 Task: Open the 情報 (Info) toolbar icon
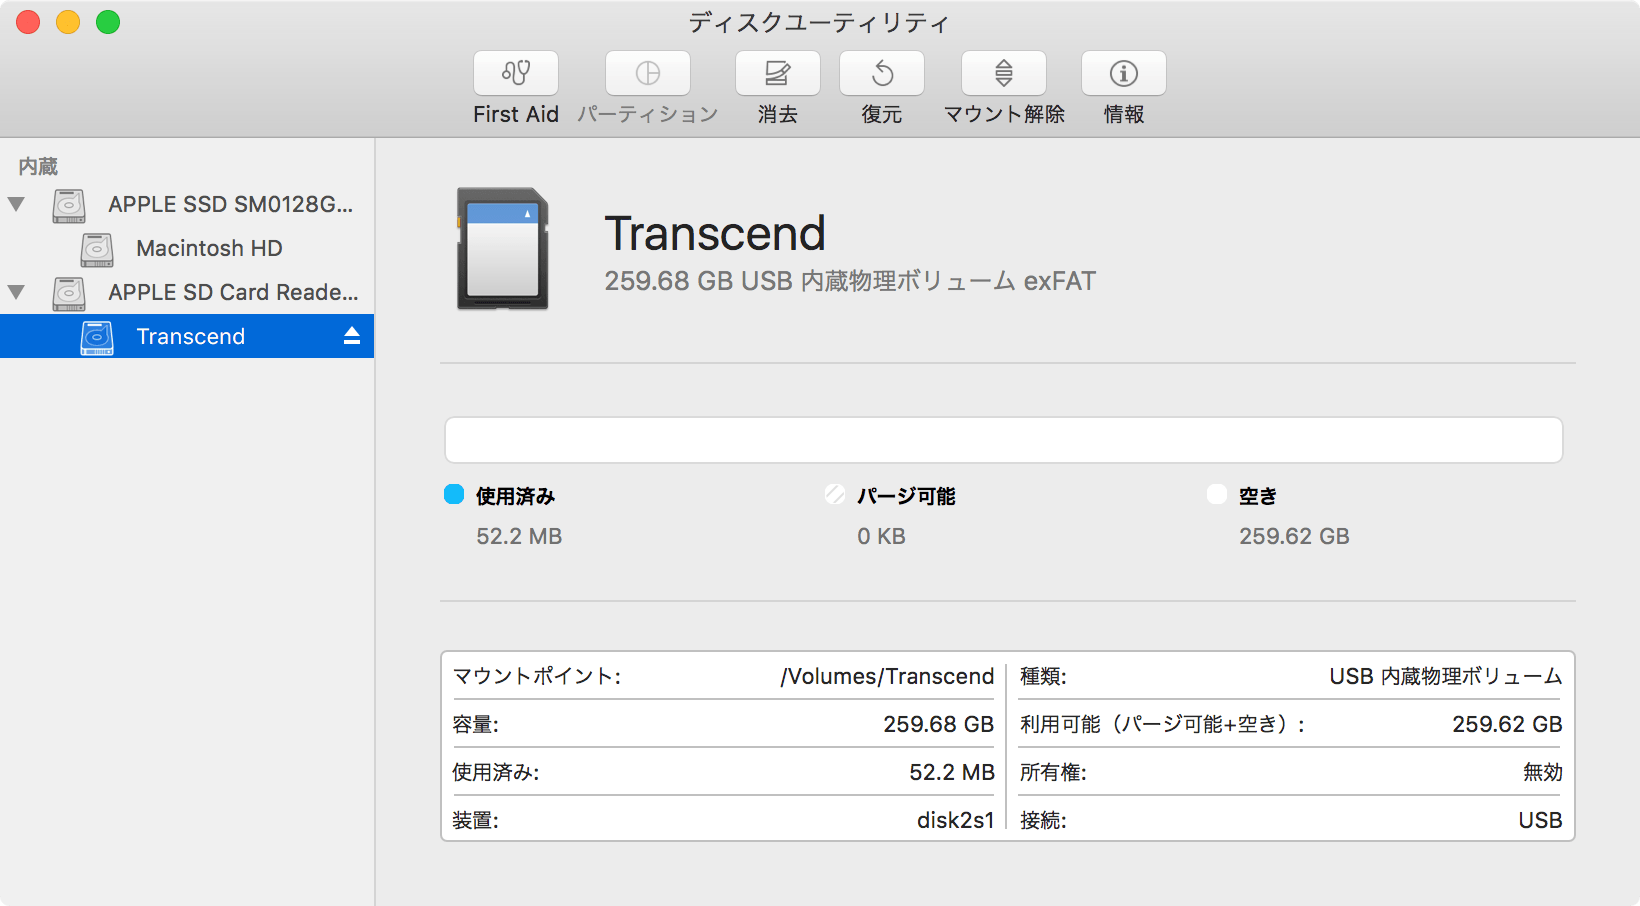click(1124, 73)
